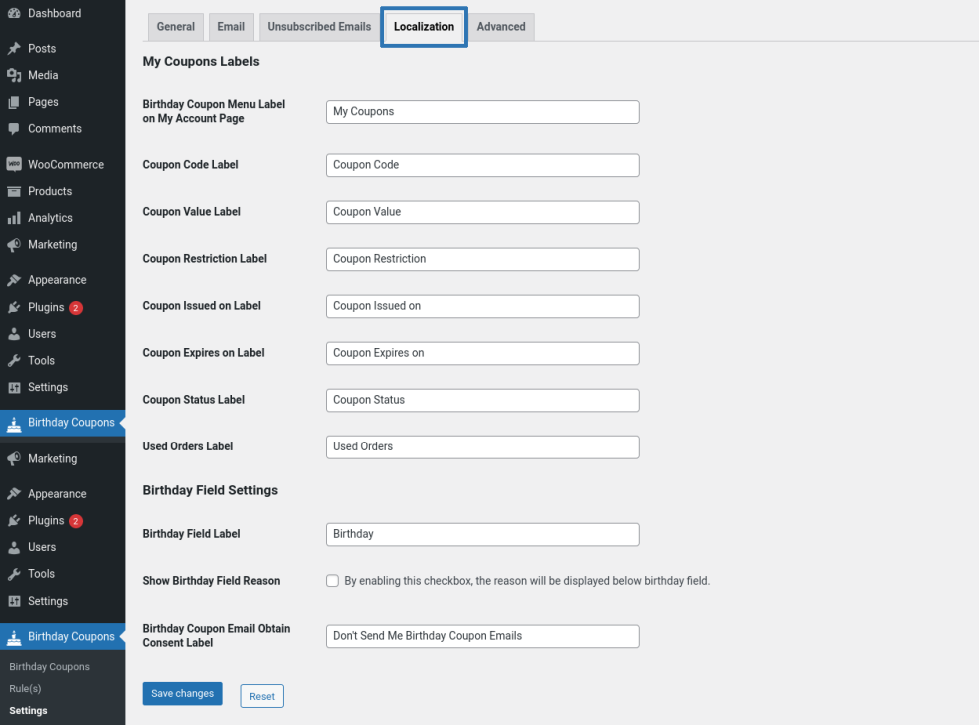979x725 pixels.
Task: Focus the Birthday Field Label text box
Action: (482, 534)
